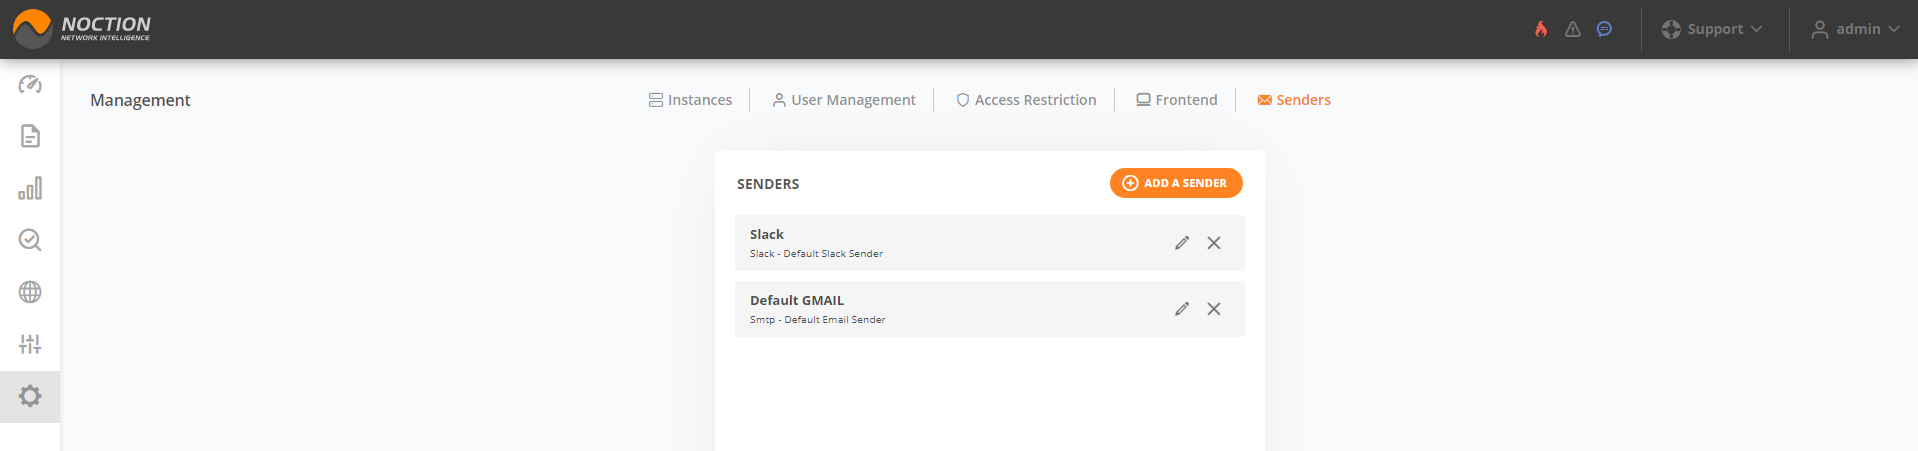This screenshot has width=1918, height=451.
Task: Delete the Slack sender
Action: coord(1214,243)
